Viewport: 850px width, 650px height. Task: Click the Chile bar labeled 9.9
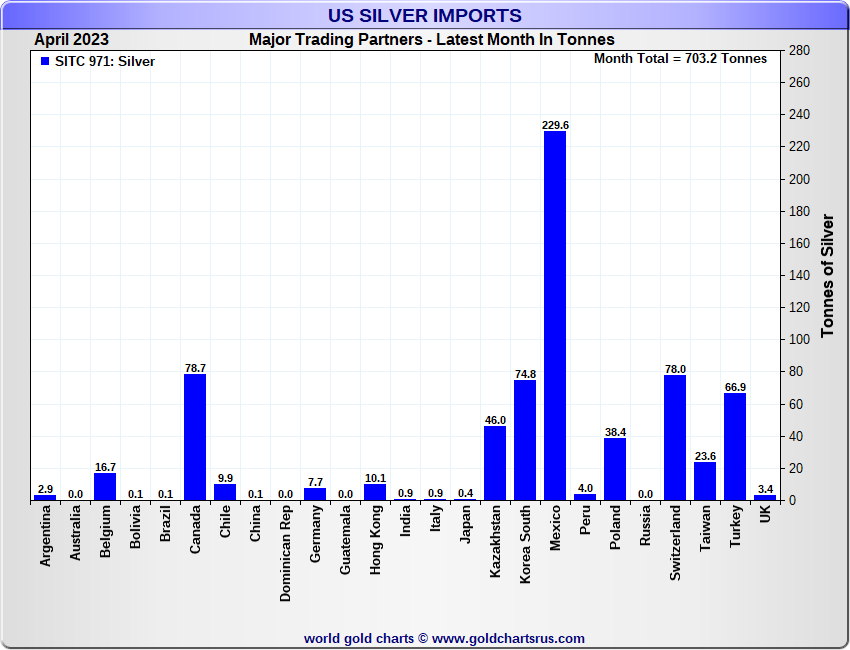225,492
